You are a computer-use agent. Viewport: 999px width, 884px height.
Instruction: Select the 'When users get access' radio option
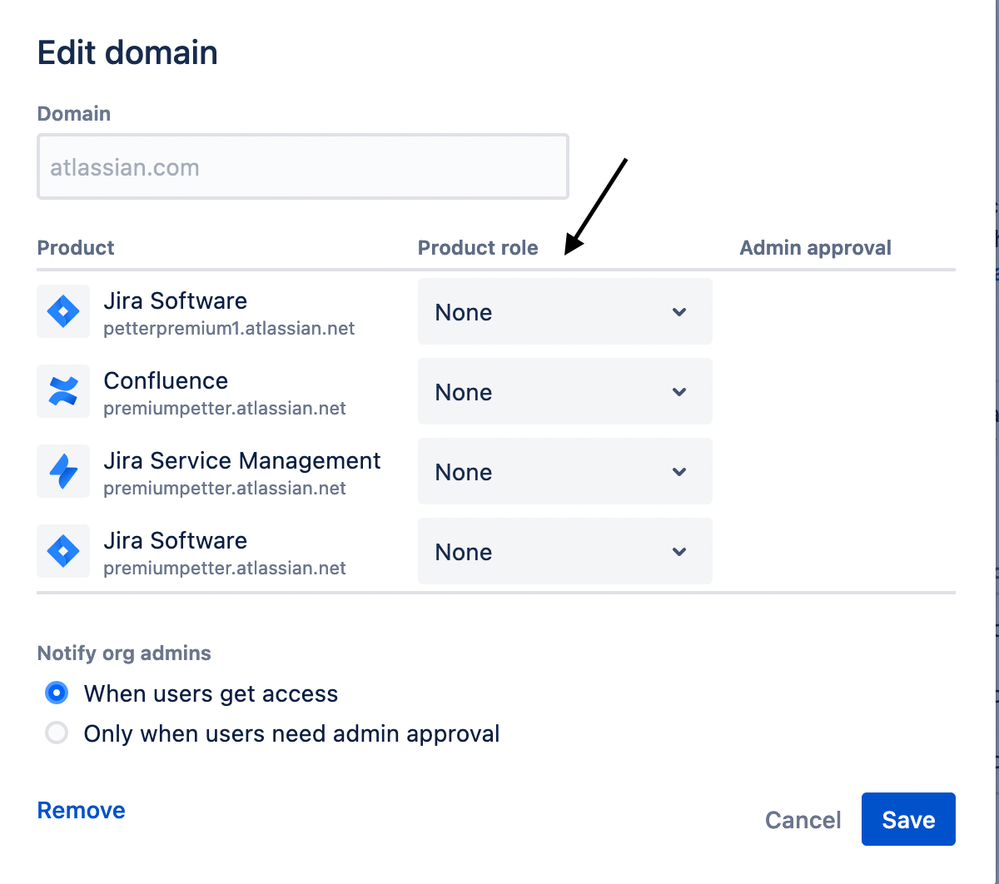click(57, 693)
